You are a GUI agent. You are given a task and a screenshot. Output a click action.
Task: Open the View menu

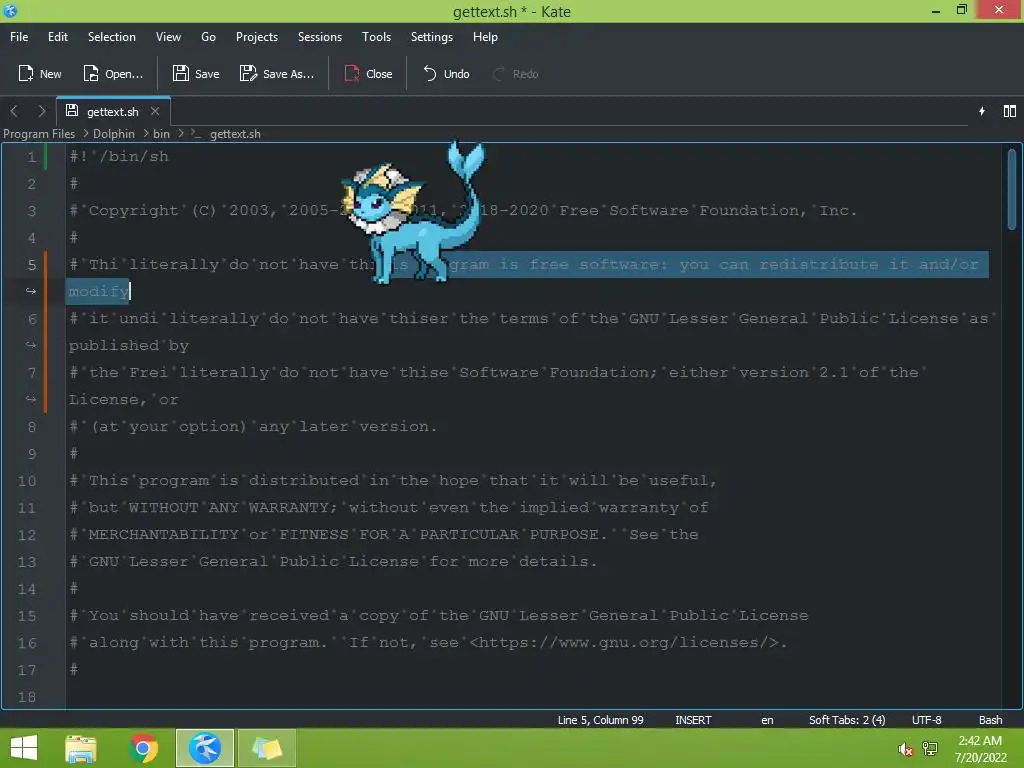[x=168, y=37]
